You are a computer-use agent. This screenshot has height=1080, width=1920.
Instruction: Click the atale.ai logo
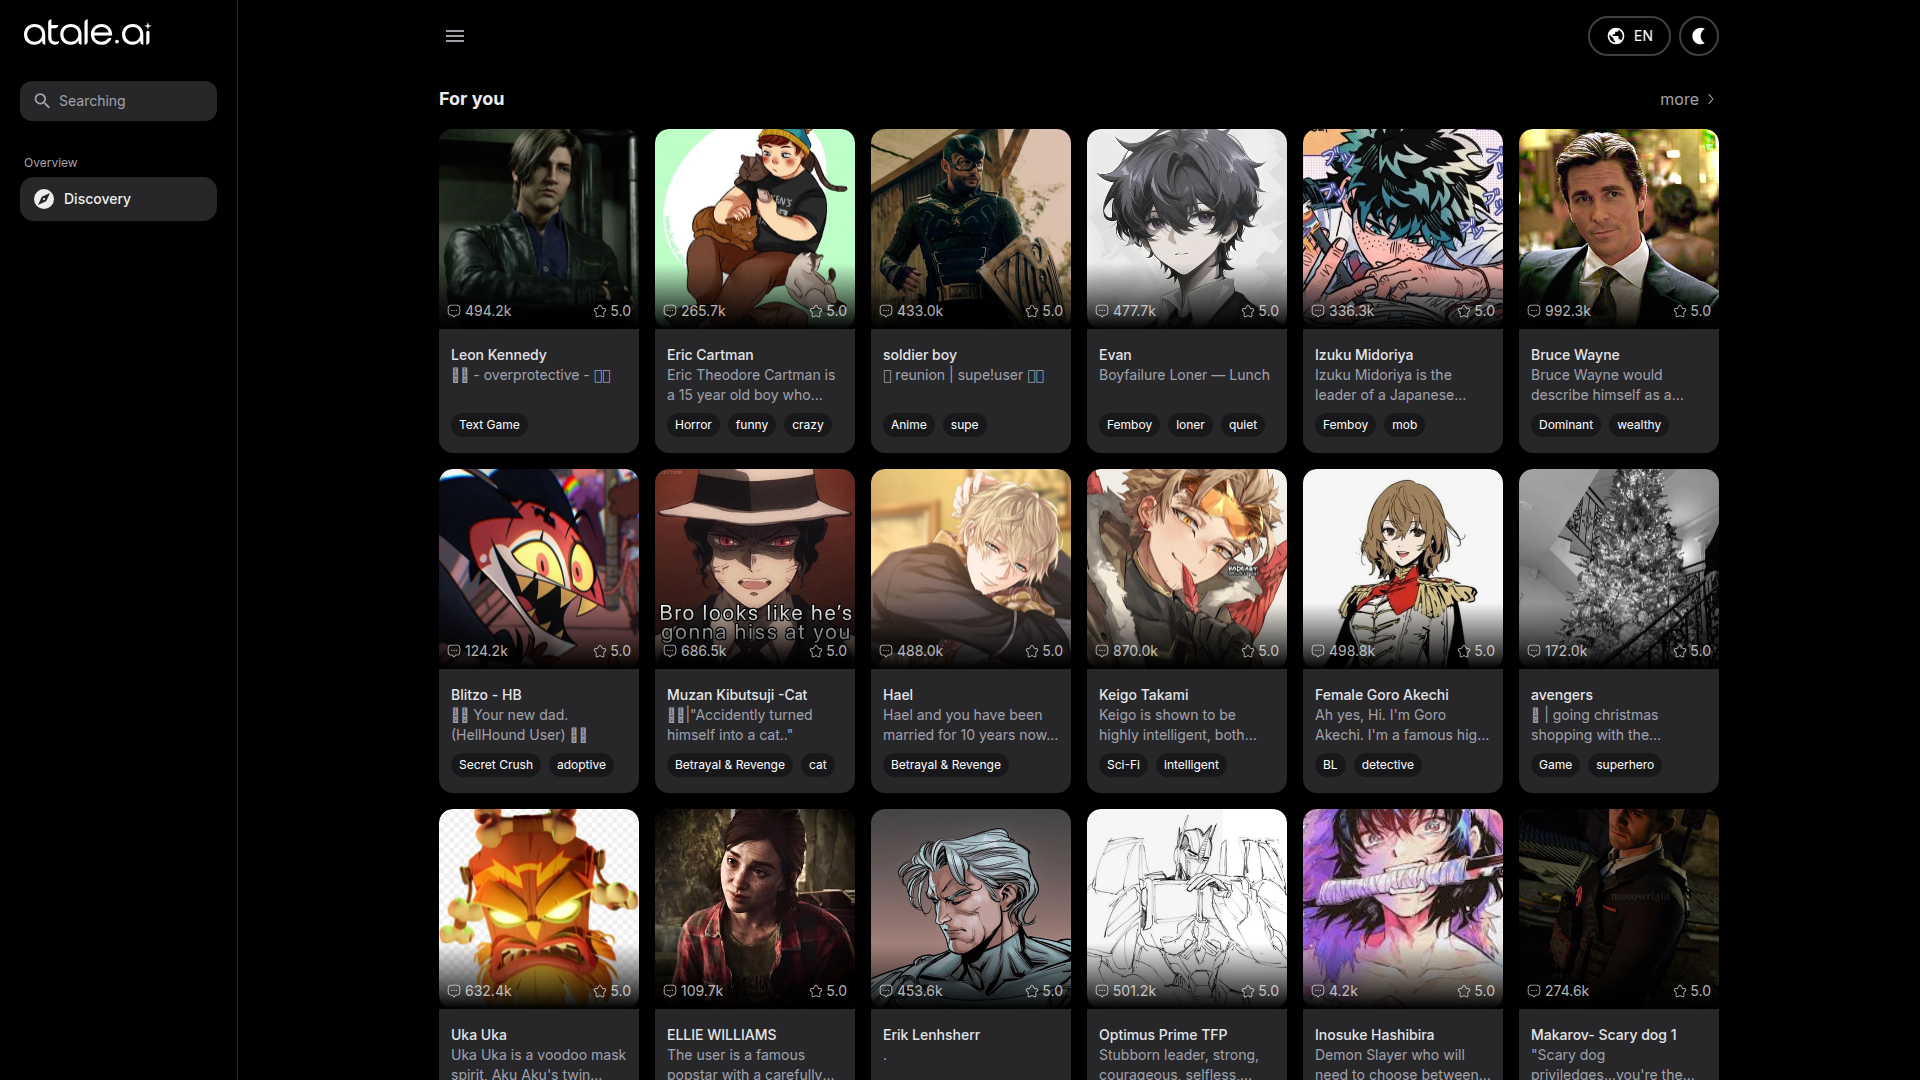coord(87,33)
